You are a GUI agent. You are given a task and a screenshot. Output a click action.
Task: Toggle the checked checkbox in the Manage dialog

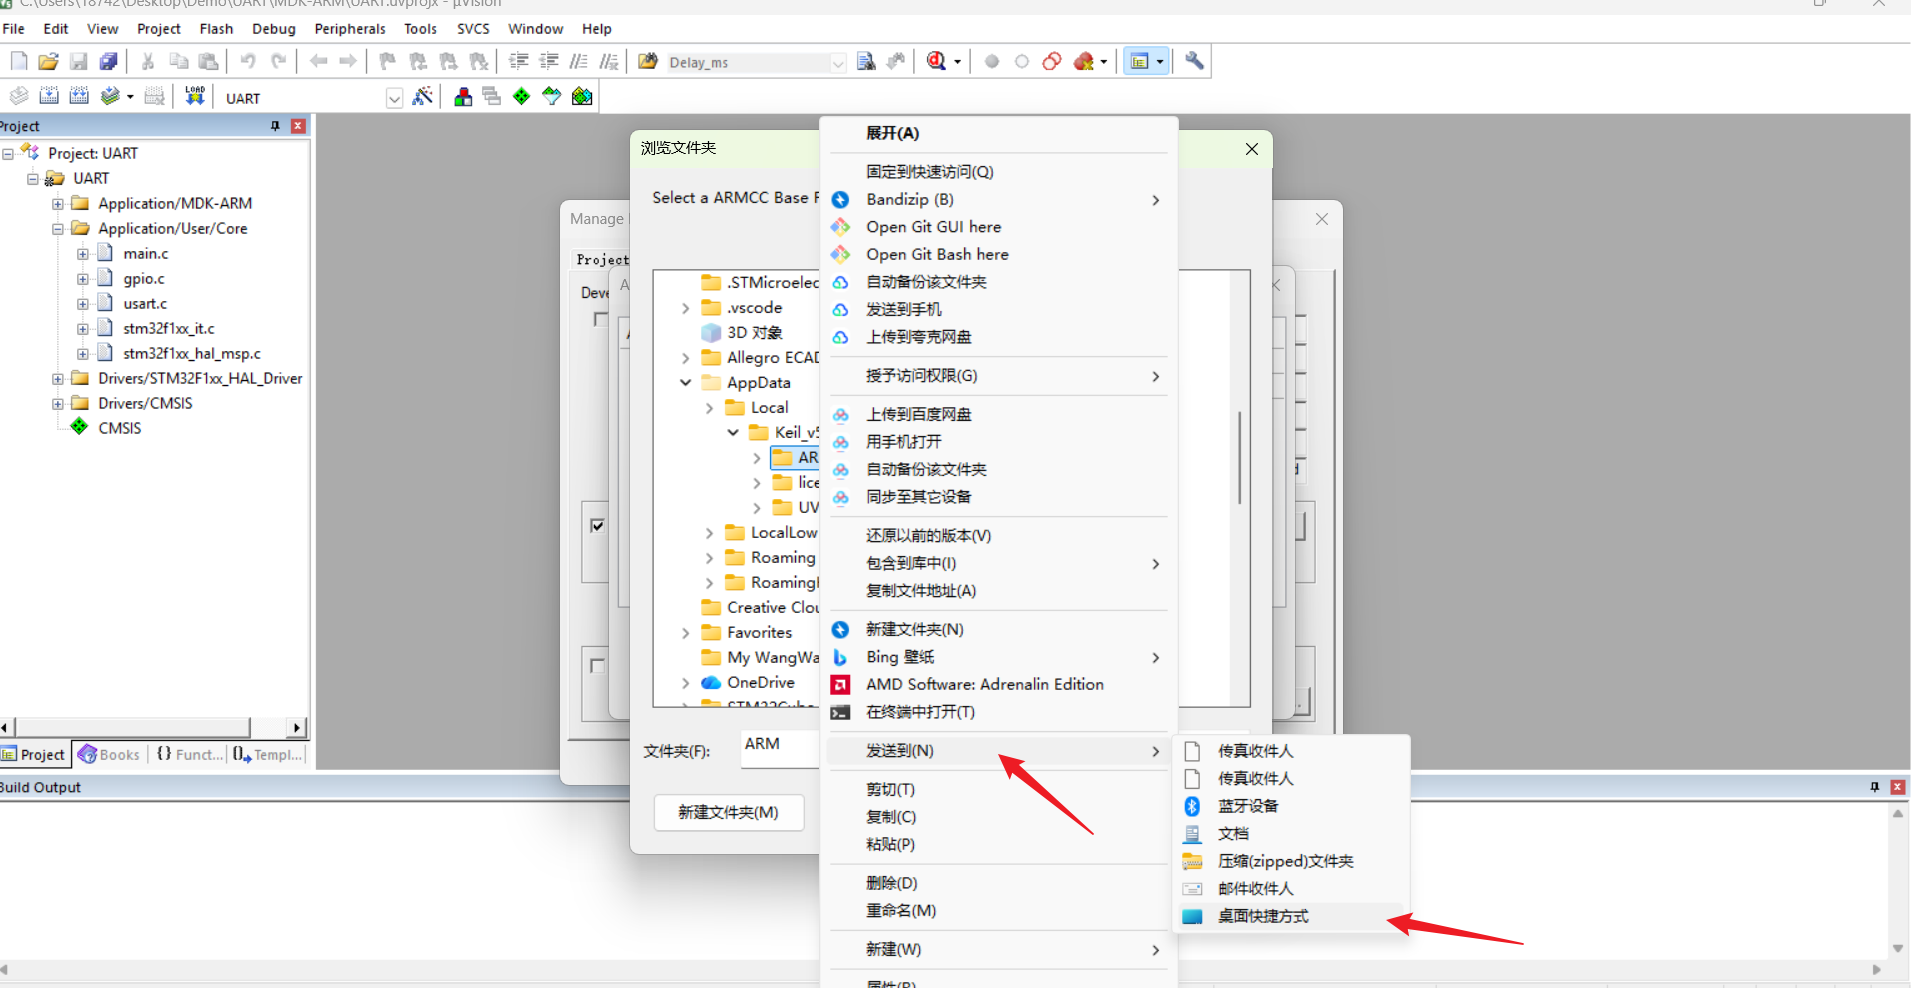[x=598, y=525]
